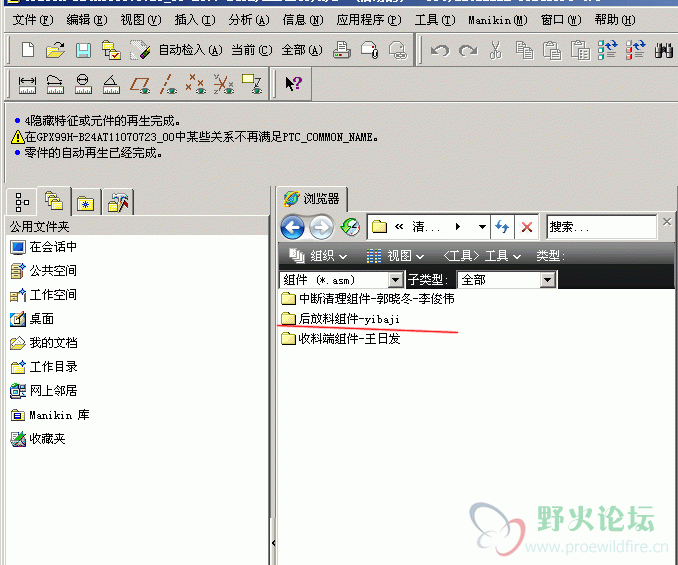Click the 全部(A) toolbar button
678x565 pixels.
302,50
